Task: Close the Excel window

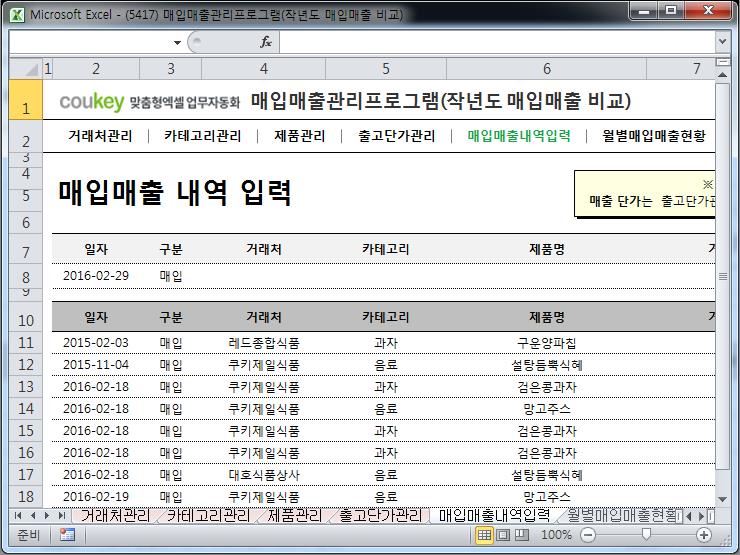Action: pos(708,11)
